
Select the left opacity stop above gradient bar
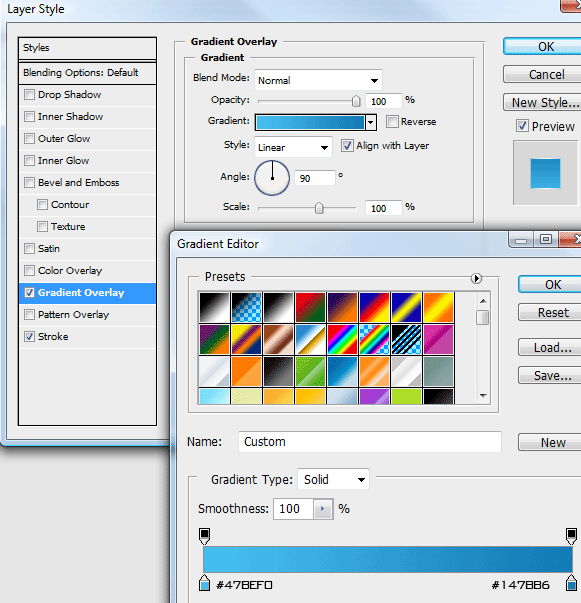[205, 536]
